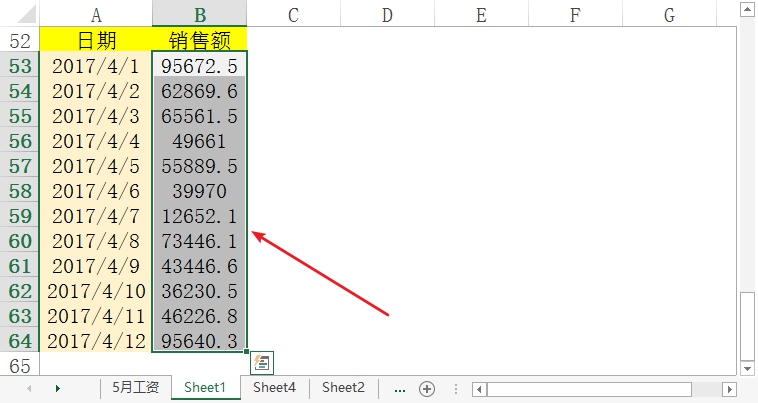This screenshot has width=758, height=403.
Task: Select row 65 header
Action: (x=20, y=365)
